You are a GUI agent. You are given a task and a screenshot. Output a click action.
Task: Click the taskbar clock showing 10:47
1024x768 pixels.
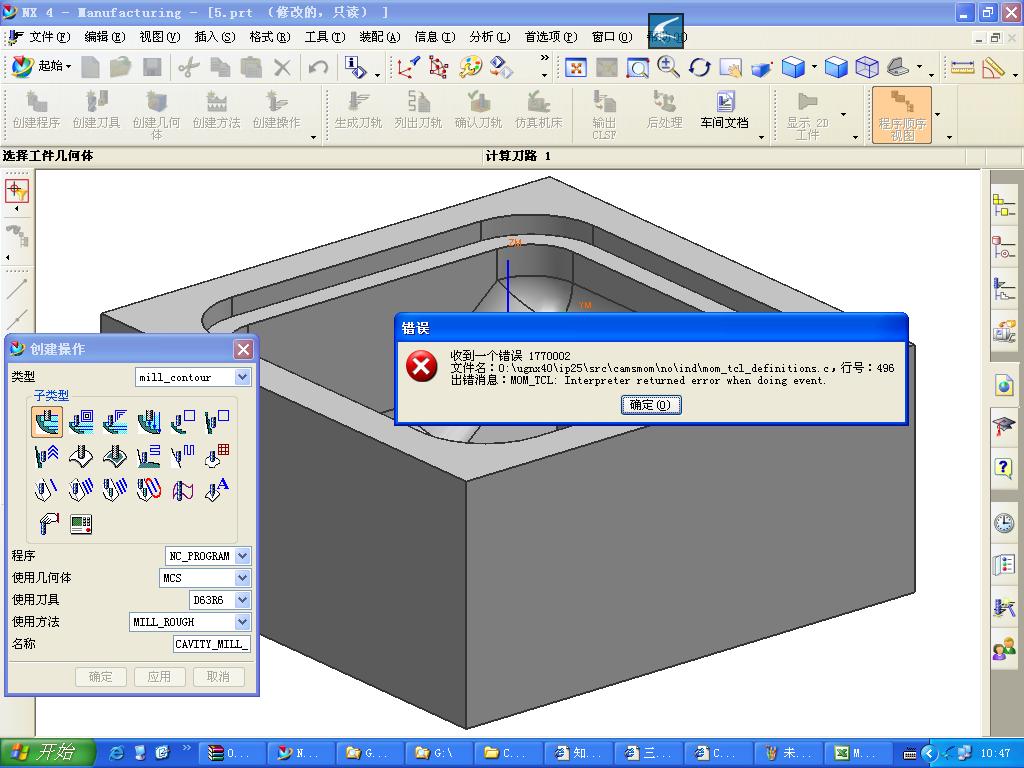[x=995, y=753]
